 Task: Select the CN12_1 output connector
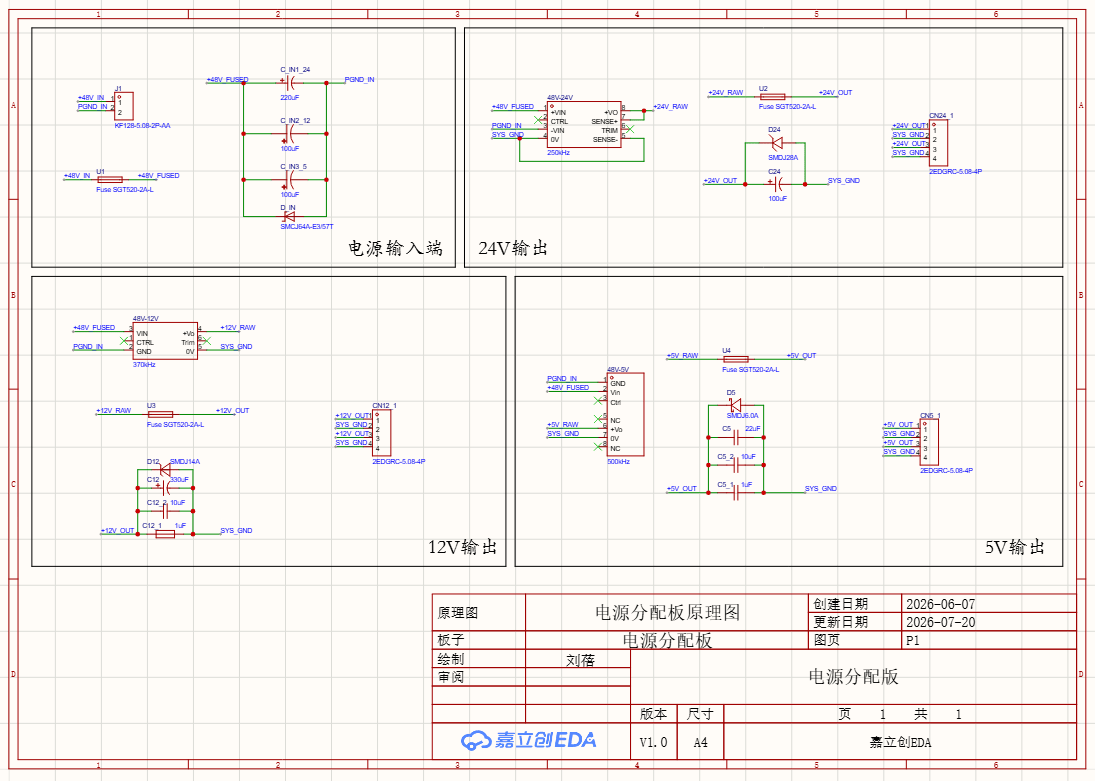(x=382, y=432)
